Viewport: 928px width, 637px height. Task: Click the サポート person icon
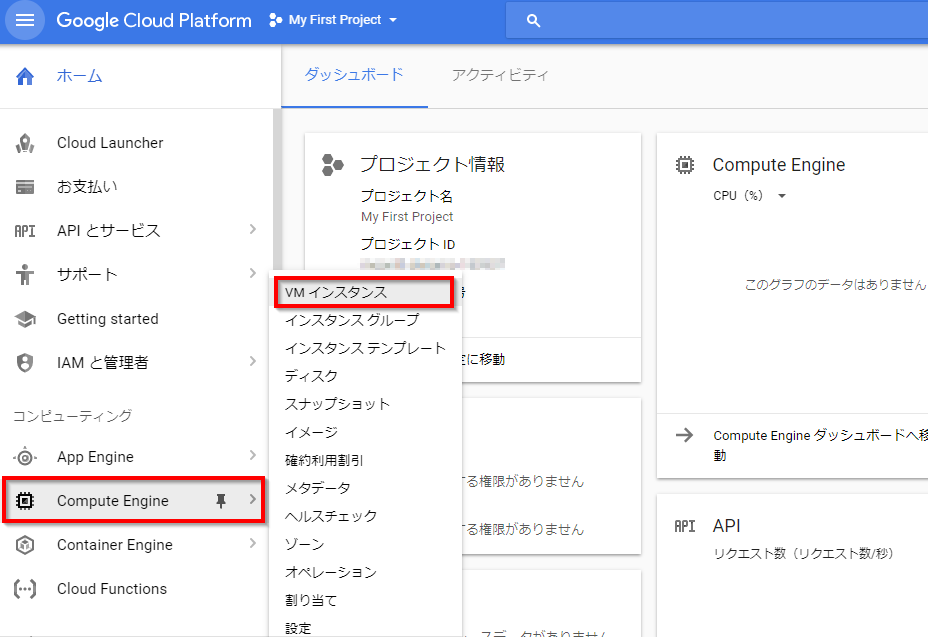pos(25,275)
